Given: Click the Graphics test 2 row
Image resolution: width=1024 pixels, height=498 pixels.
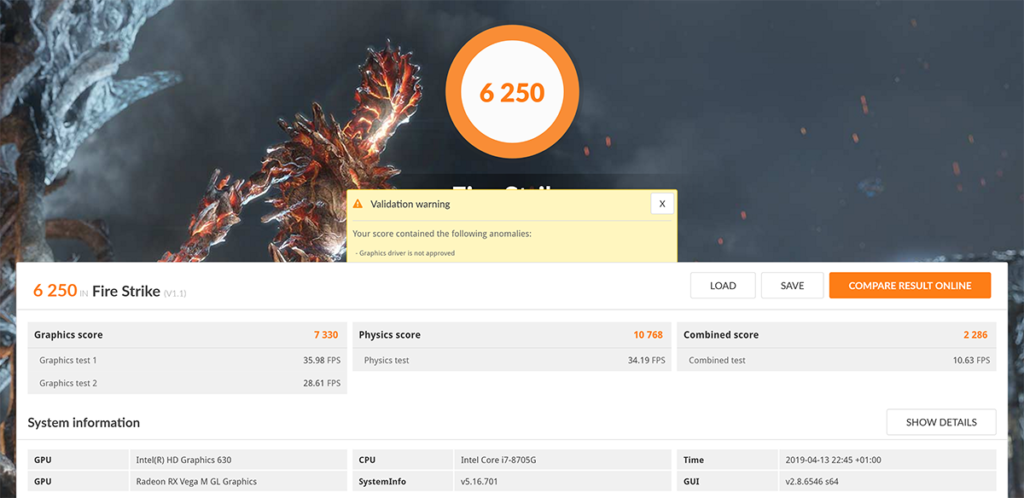Looking at the screenshot, I should (x=187, y=383).
